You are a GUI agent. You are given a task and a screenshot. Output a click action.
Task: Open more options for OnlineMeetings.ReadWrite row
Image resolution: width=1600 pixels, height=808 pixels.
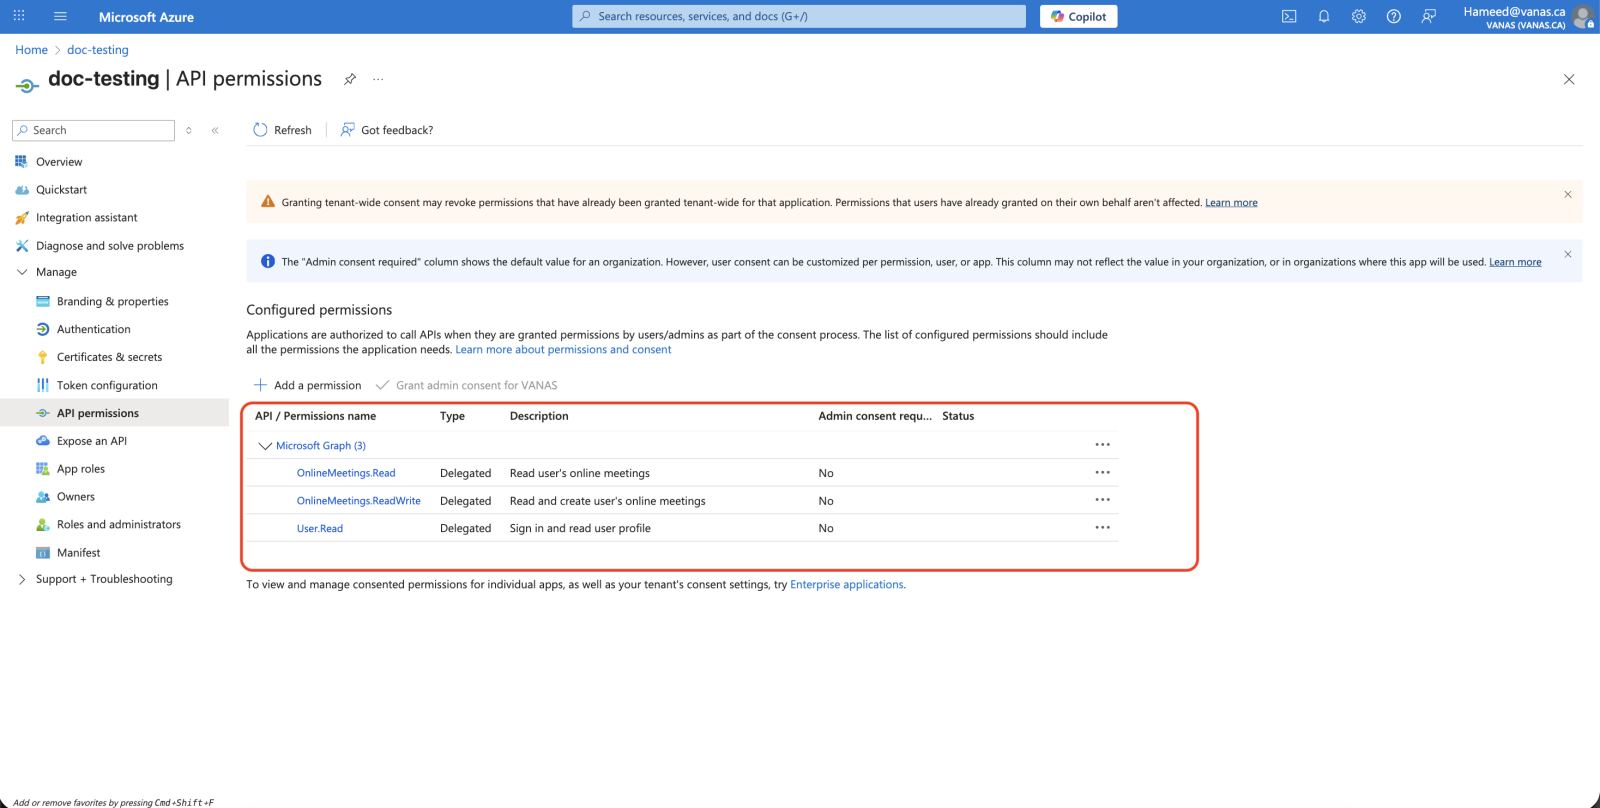(x=1102, y=499)
